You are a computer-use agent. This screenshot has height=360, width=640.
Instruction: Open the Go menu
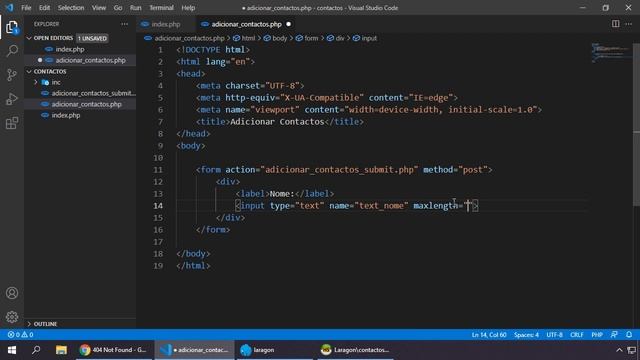[118, 7]
